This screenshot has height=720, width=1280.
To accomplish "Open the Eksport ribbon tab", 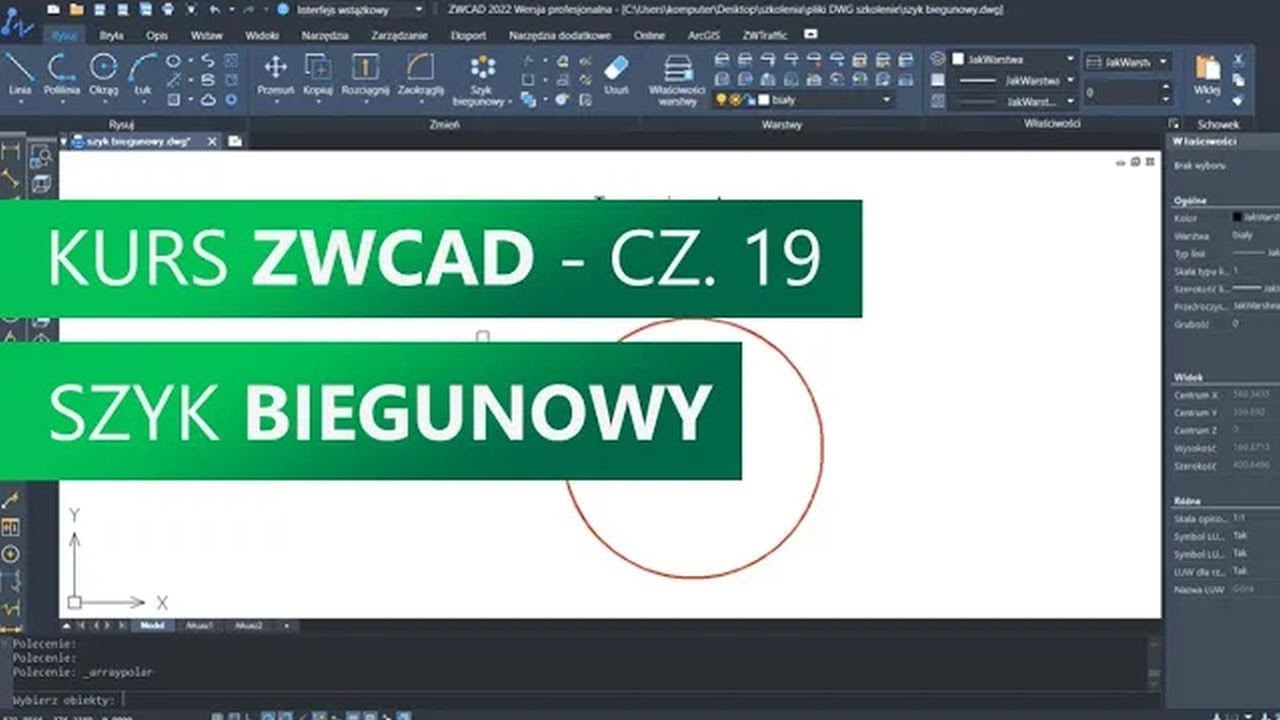I will (468, 35).
